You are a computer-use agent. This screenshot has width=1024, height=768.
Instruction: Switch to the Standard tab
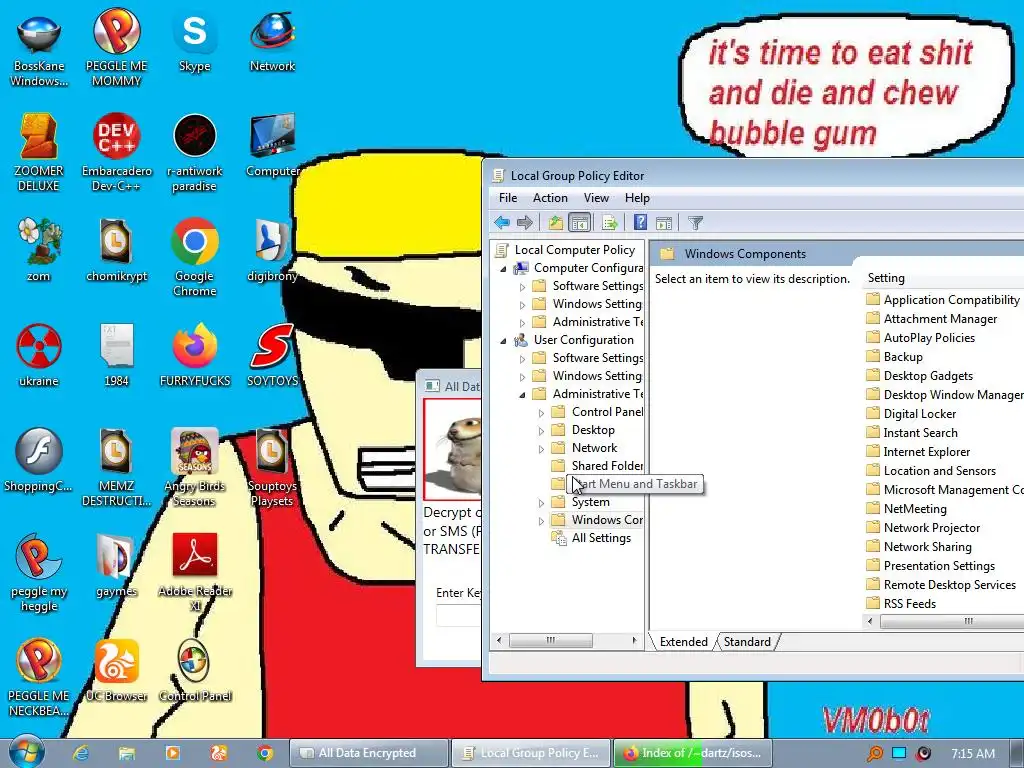click(x=747, y=642)
